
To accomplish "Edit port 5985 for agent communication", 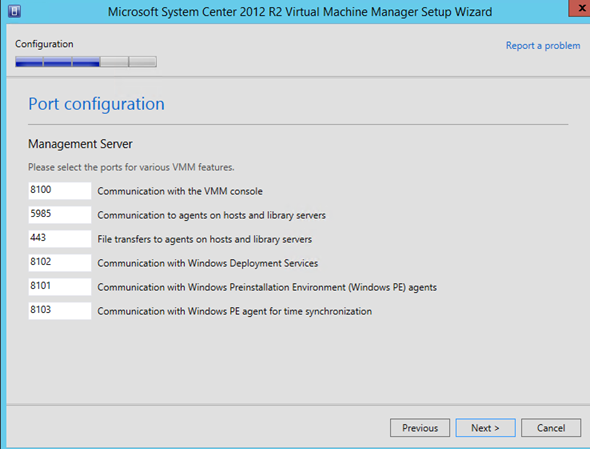I will click(60, 215).
